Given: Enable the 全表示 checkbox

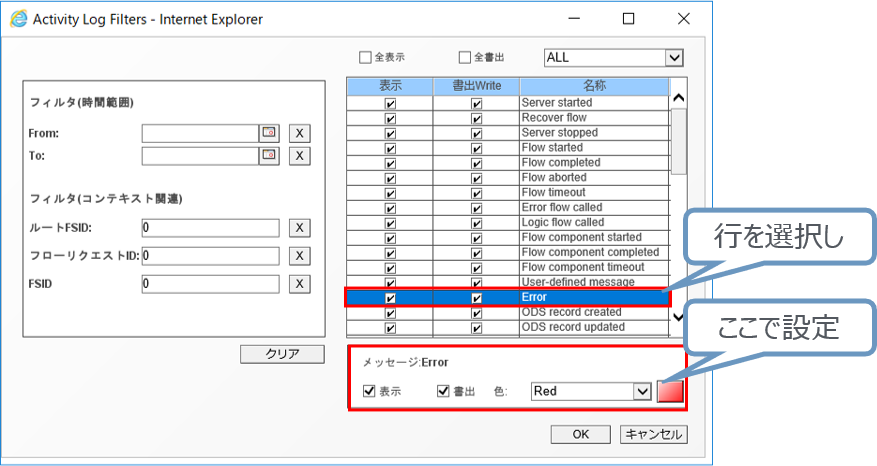Looking at the screenshot, I should click(x=365, y=58).
